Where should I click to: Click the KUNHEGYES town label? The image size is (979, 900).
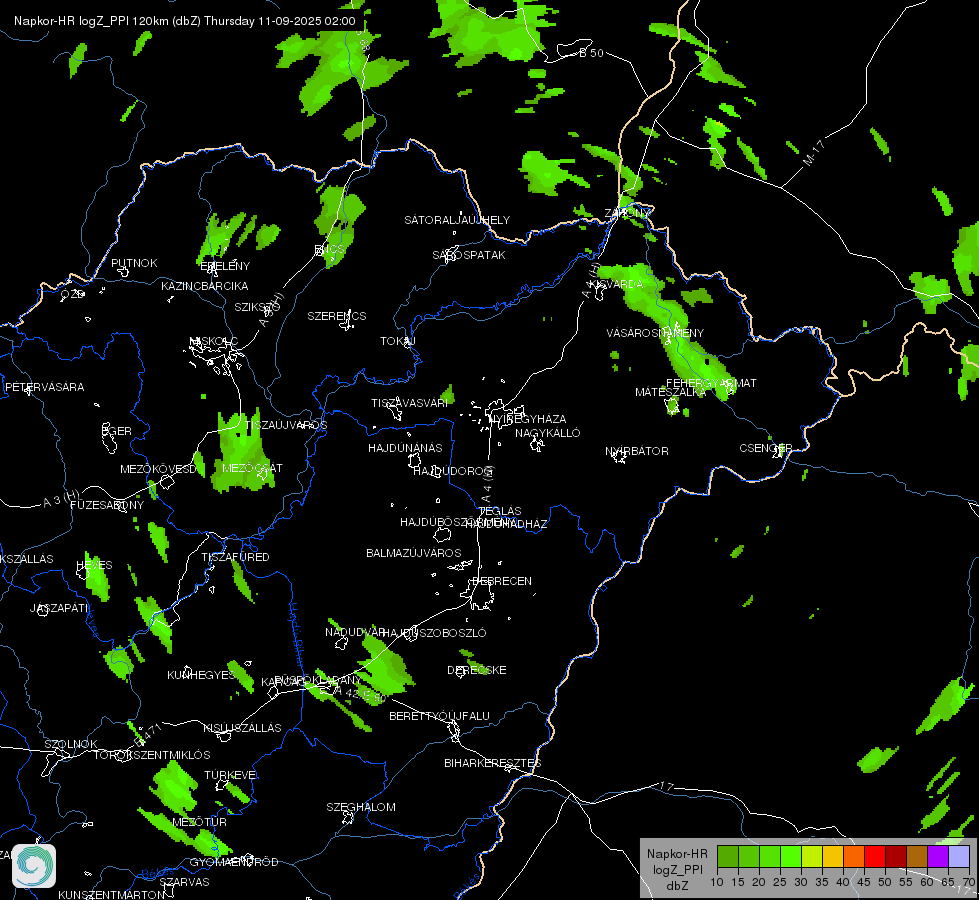click(201, 675)
